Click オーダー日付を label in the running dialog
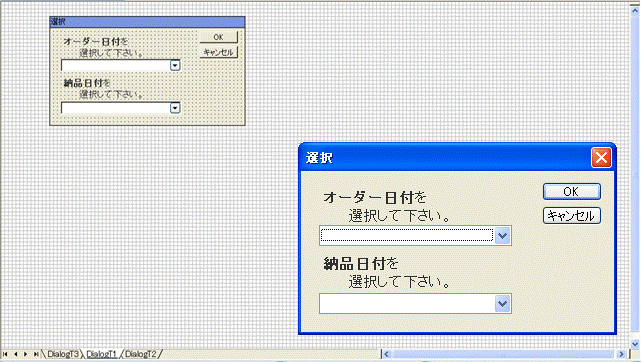Viewport: 641px width, 362px height. tap(375, 198)
